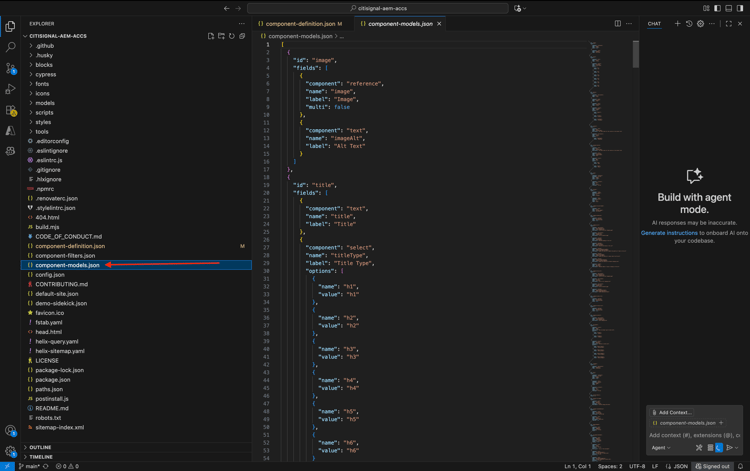
Task: Split the editor to the right
Action: 618,23
